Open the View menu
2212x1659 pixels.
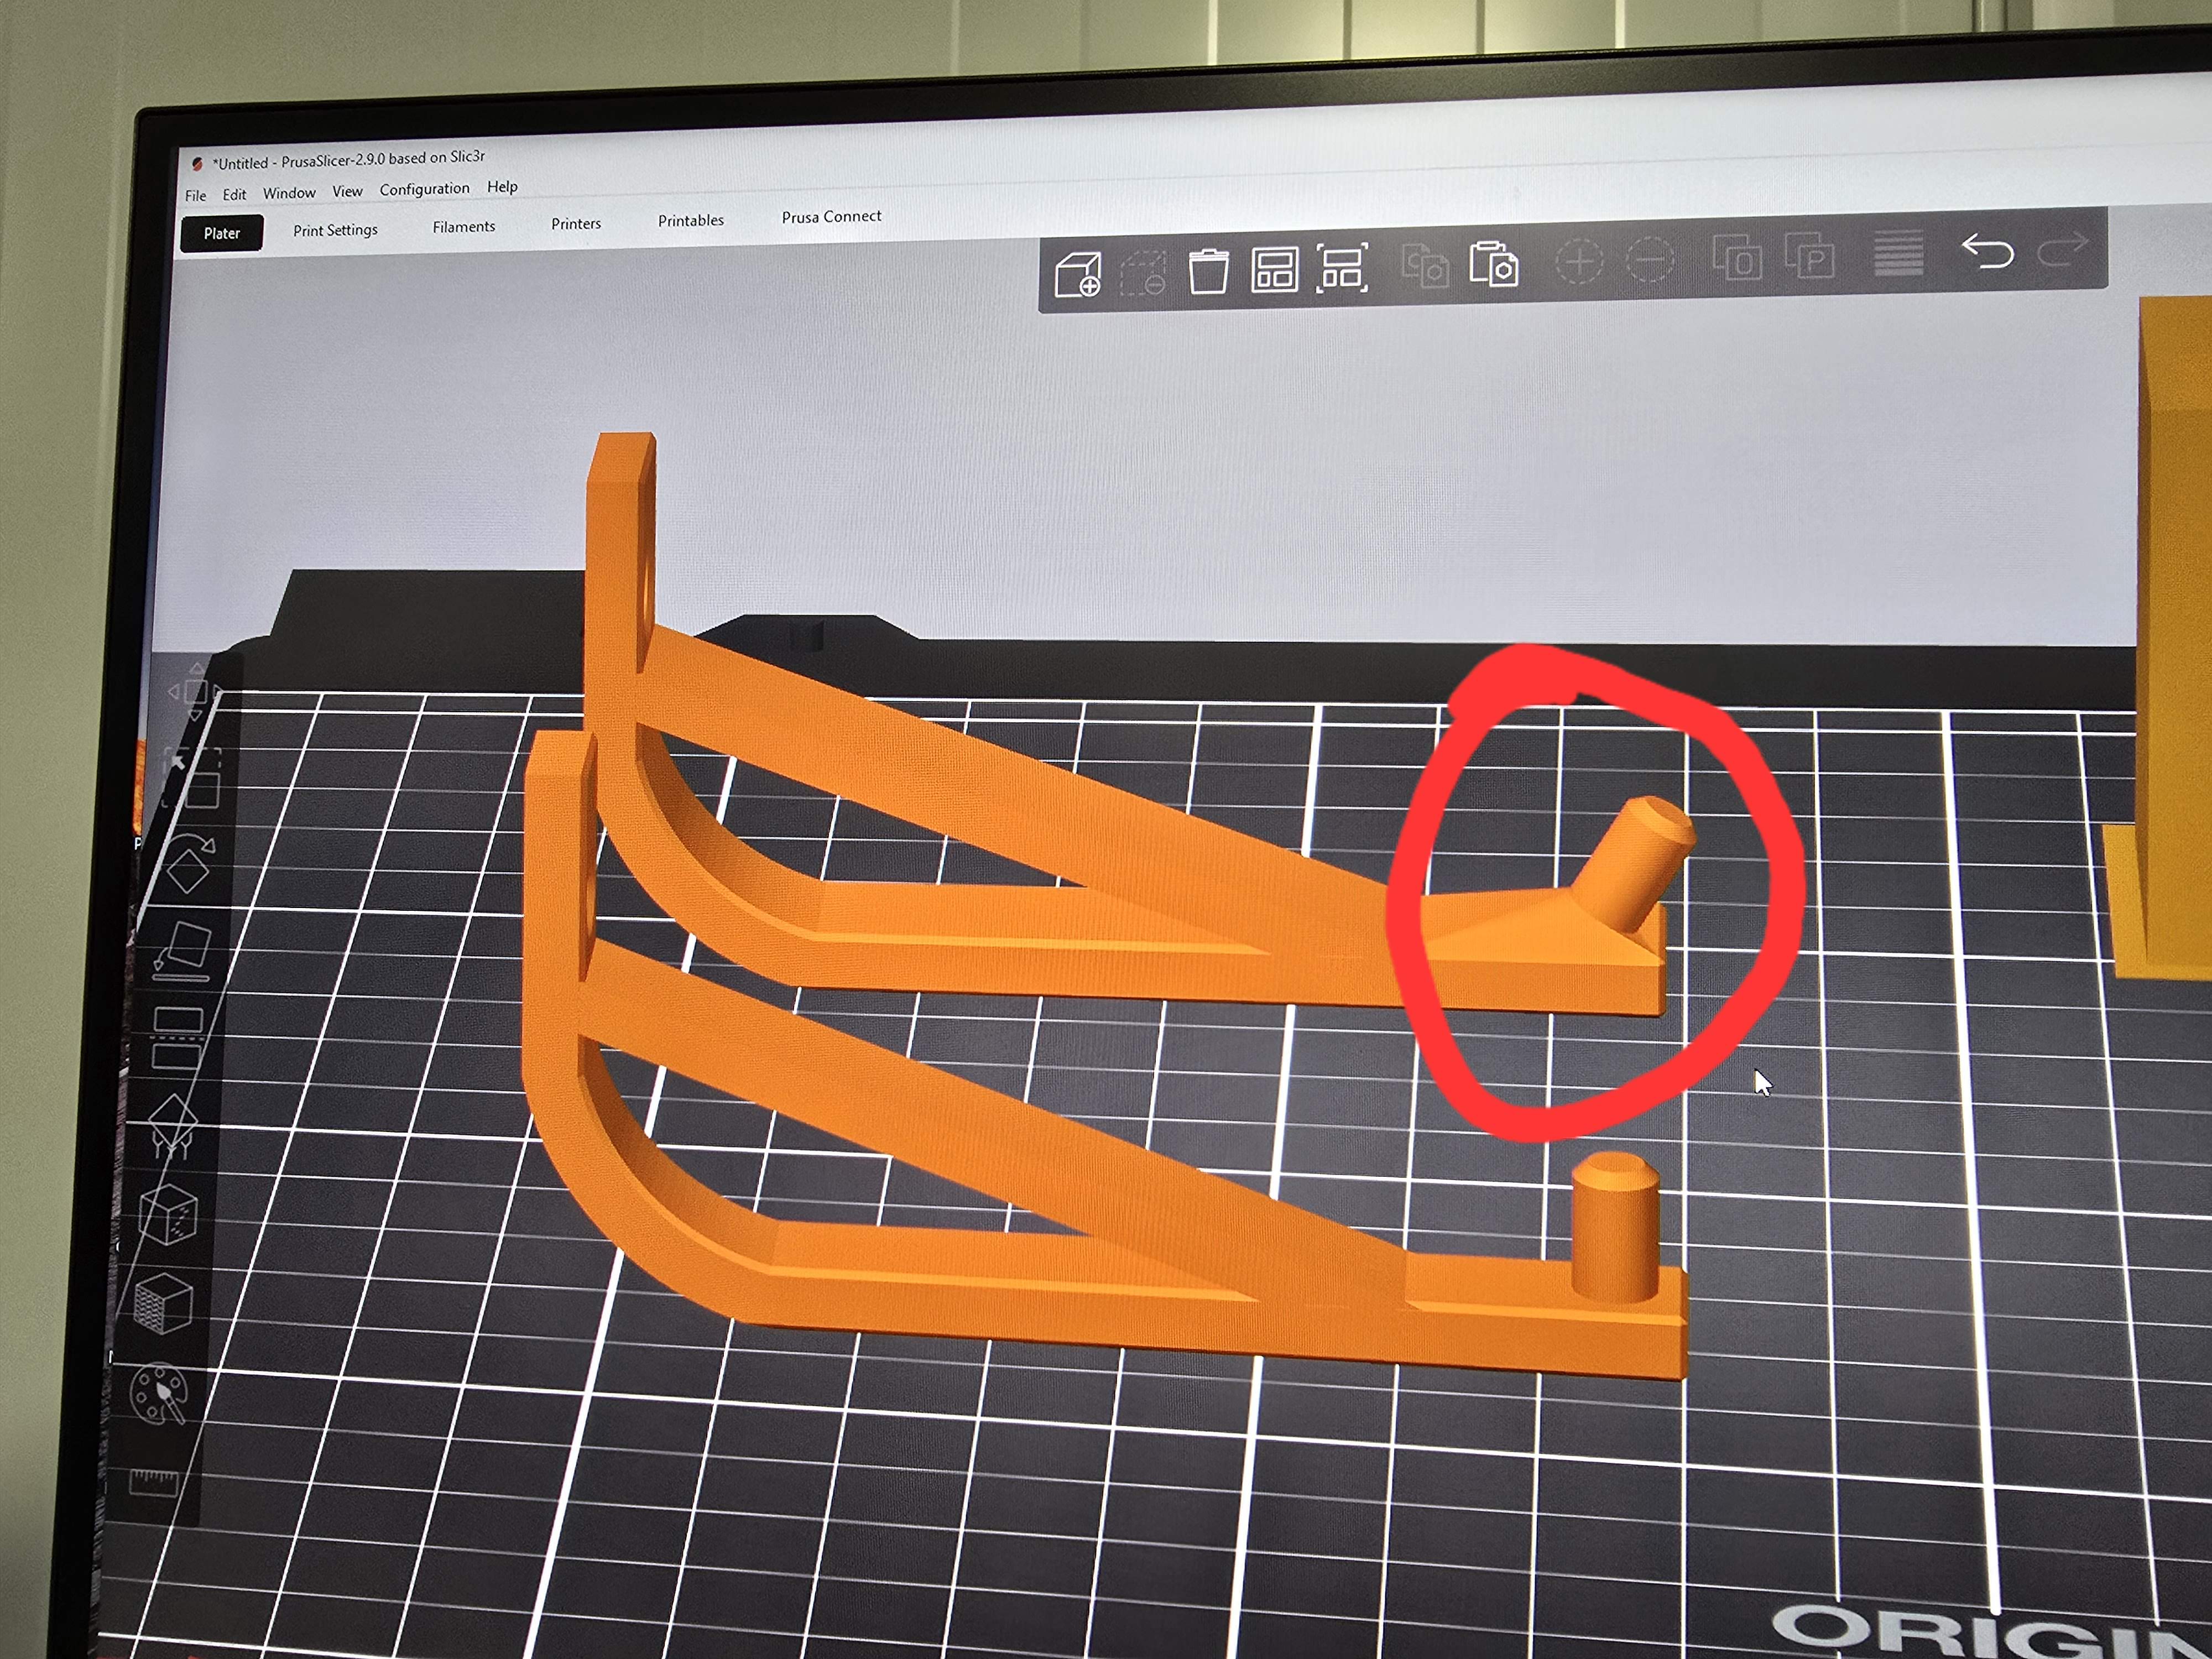pyautogui.click(x=347, y=191)
